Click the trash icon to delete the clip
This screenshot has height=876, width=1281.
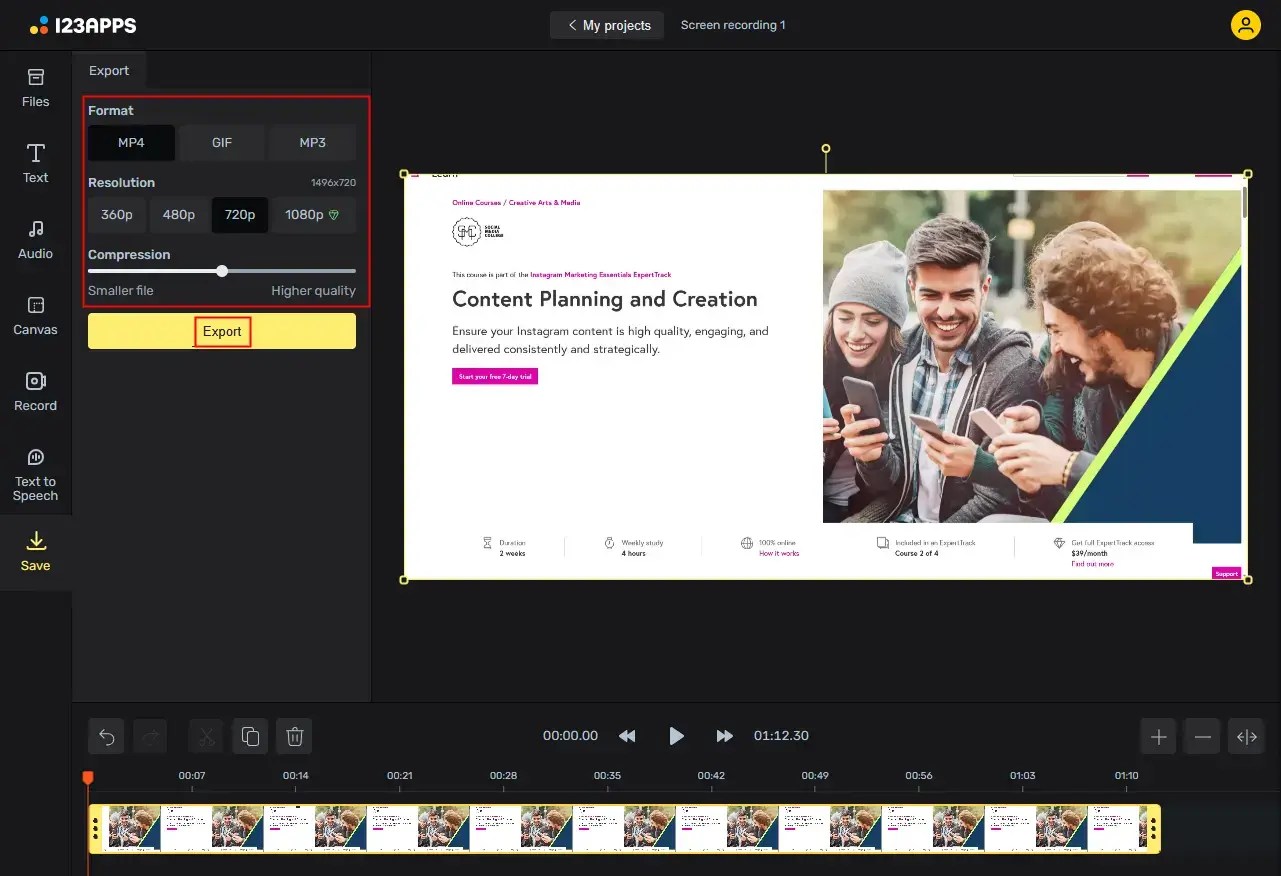click(x=294, y=736)
